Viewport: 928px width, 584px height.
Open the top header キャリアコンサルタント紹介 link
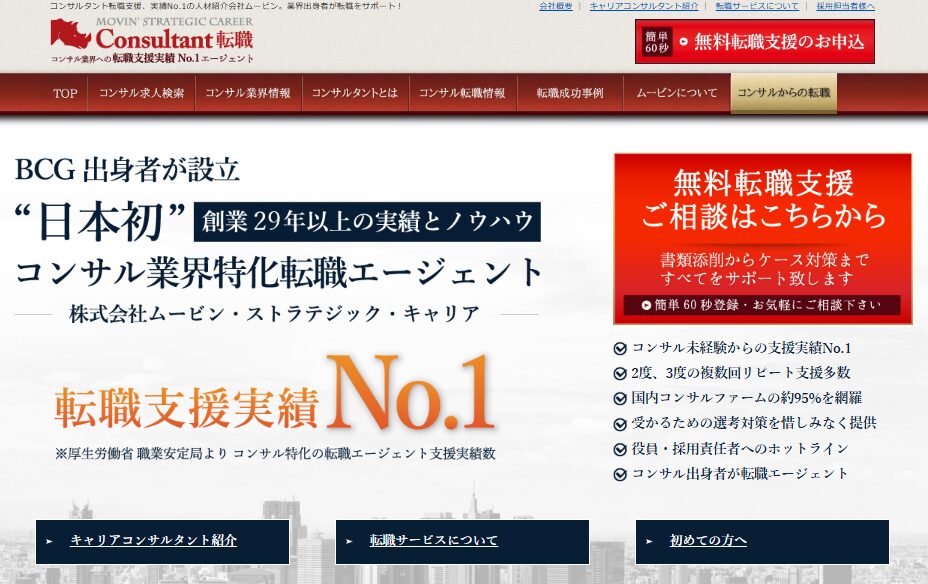(x=644, y=6)
